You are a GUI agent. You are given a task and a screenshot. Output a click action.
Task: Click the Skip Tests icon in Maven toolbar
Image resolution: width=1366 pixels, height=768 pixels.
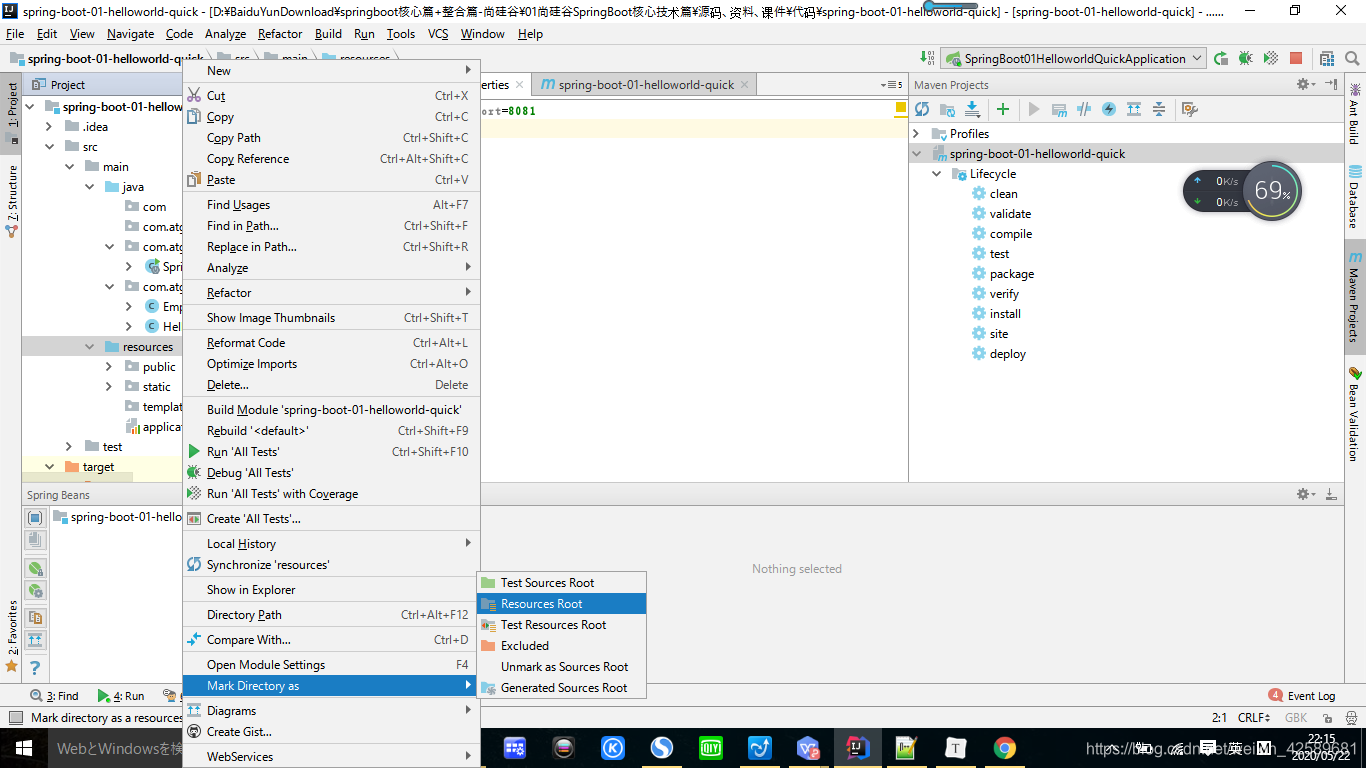point(1085,109)
